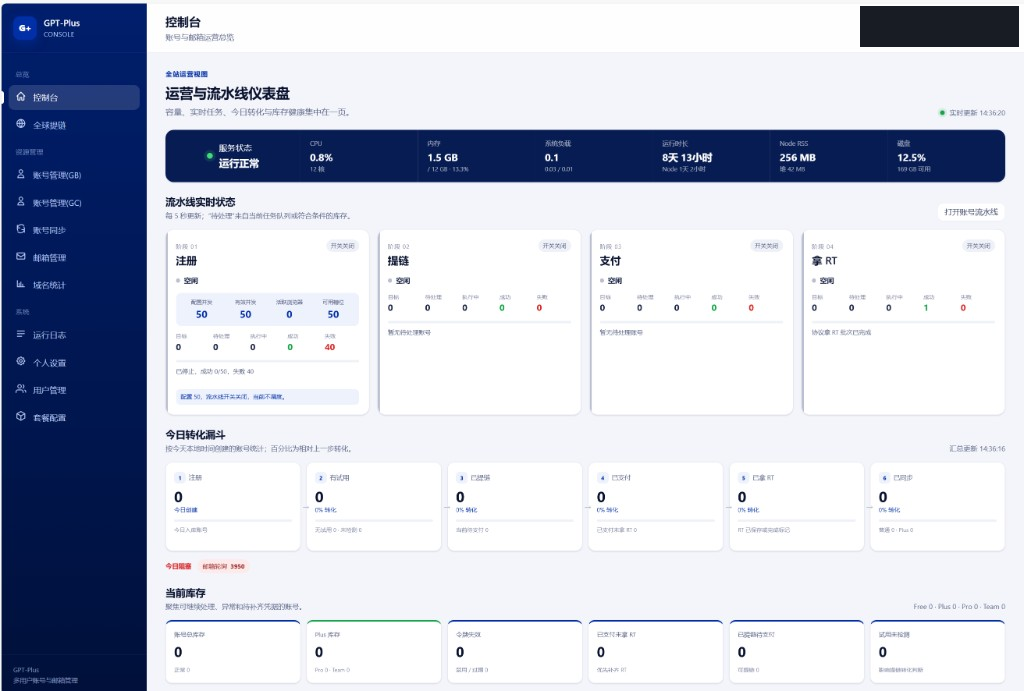Click the sync icon beside 账号同步
Screen dimensions: 1024x691
click(21, 229)
